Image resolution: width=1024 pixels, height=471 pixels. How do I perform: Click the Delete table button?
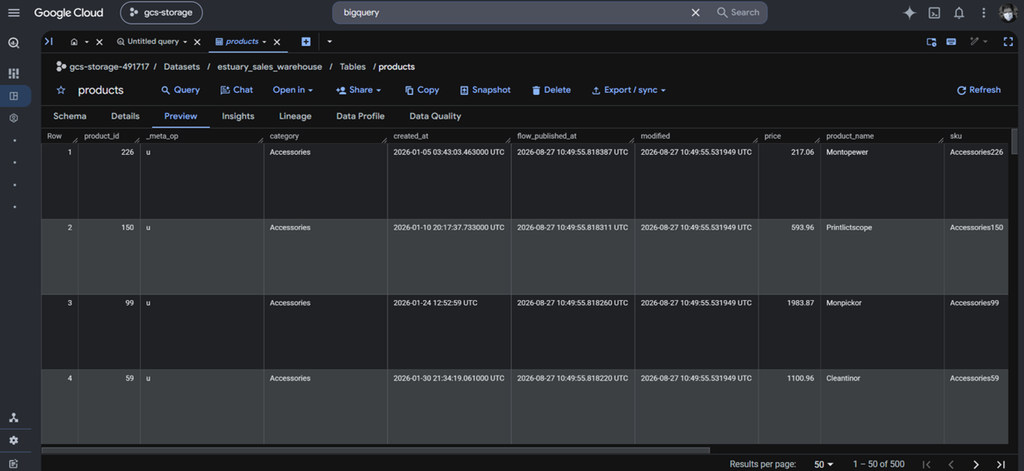coord(551,90)
